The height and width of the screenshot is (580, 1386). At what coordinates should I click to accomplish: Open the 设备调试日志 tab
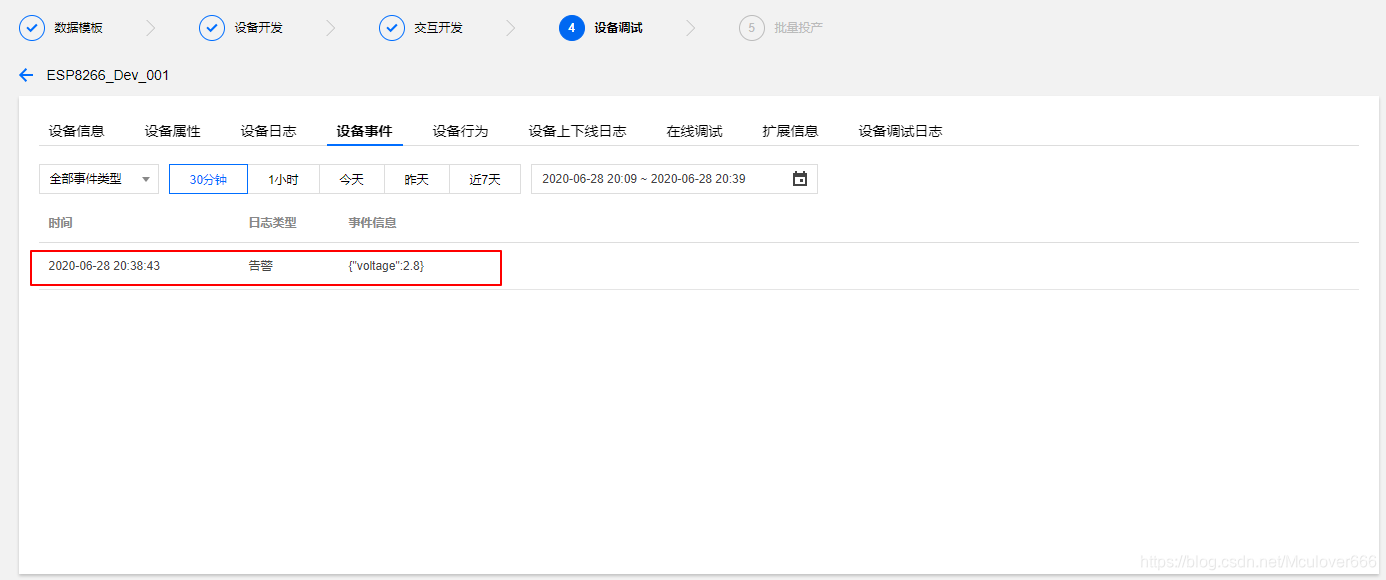901,131
